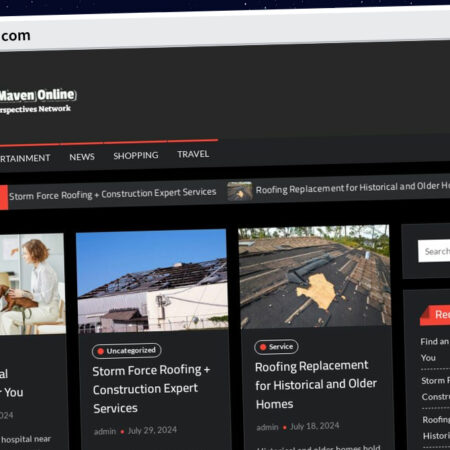The image size is (450, 450).
Task: Open ticker headline Storm Force Roofing + Construction
Action: click(113, 194)
